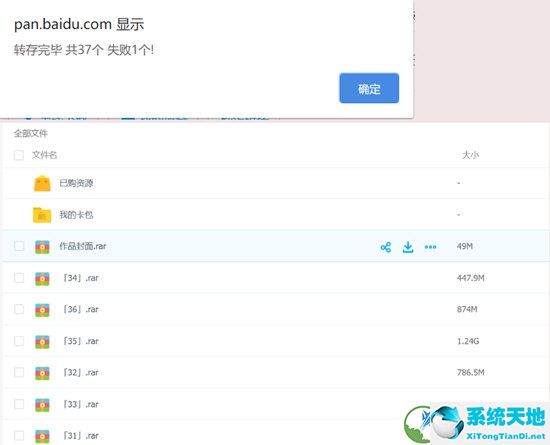
Task: Check the box for 「33」.rar
Action: 19,404
